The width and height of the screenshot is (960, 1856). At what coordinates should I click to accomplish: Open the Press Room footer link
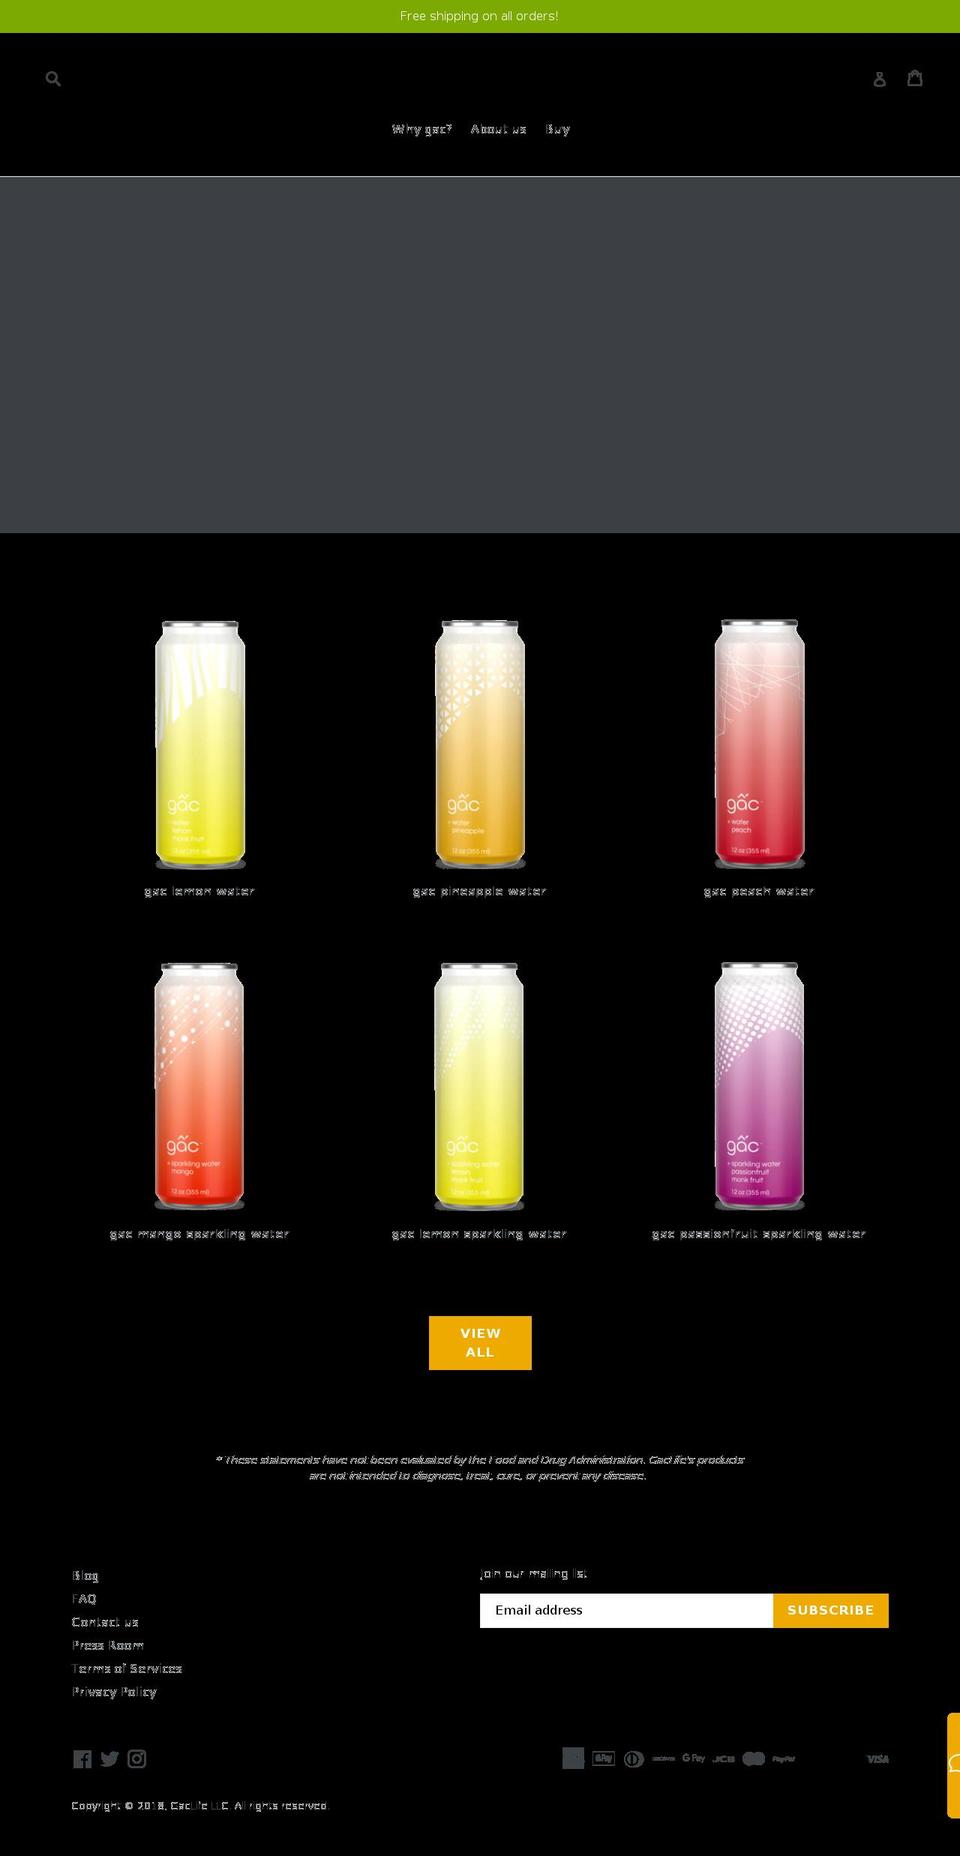pyautogui.click(x=108, y=1645)
